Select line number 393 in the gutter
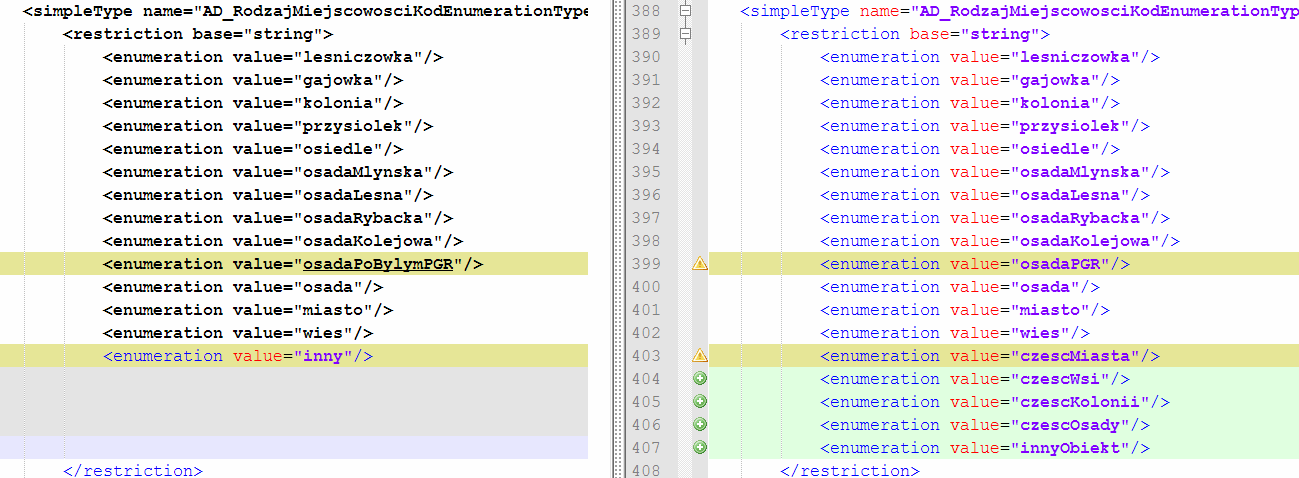Image resolution: width=1299 pixels, height=478 pixels. 646,126
